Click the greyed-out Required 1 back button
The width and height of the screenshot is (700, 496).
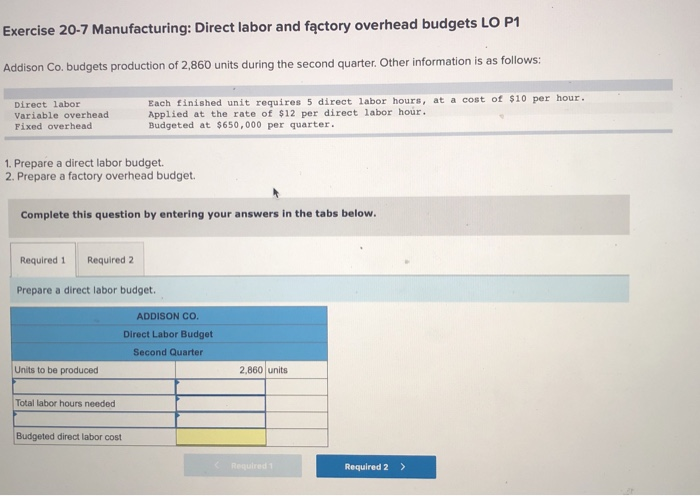pyautogui.click(x=243, y=466)
